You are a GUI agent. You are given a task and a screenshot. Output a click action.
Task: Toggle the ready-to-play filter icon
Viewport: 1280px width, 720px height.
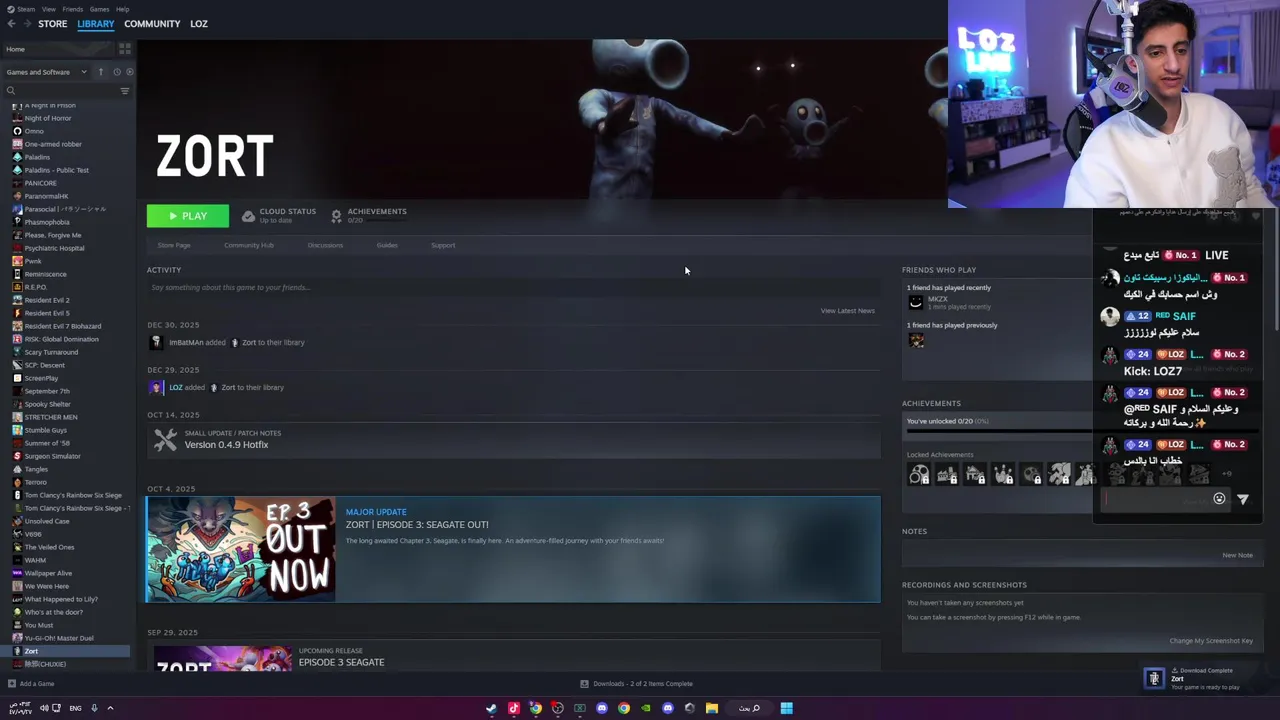(x=129, y=72)
